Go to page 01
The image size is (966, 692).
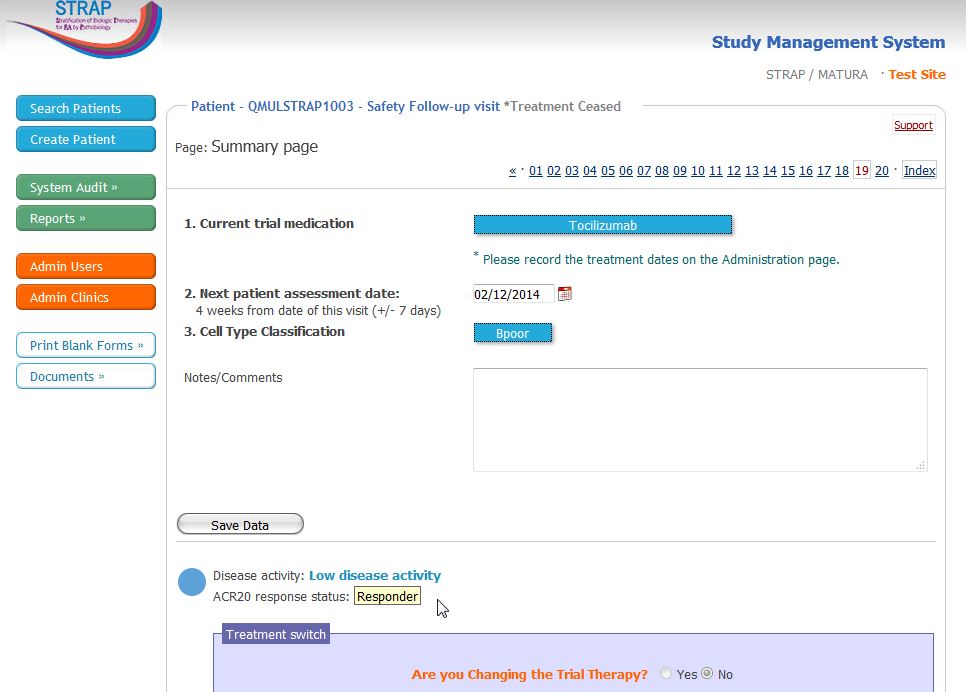536,171
